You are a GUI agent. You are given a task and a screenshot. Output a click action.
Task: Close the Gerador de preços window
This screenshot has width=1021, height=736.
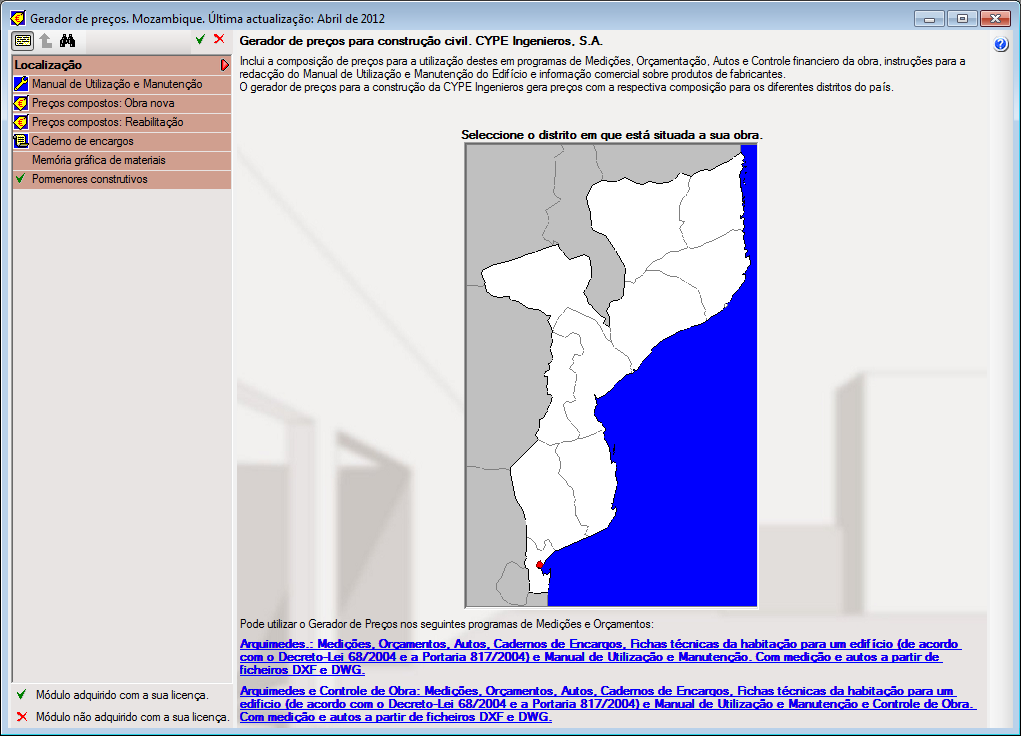pyautogui.click(x=995, y=19)
